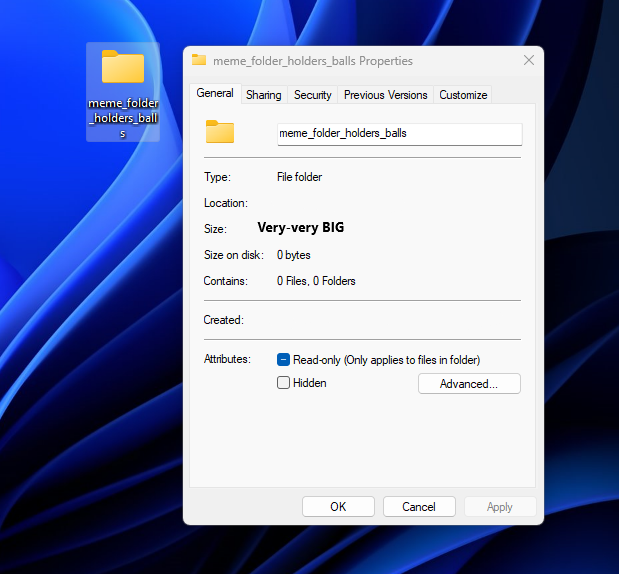Viewport: 619px width, 574px height.
Task: Click the 'Location:' label
Action: tap(226, 203)
